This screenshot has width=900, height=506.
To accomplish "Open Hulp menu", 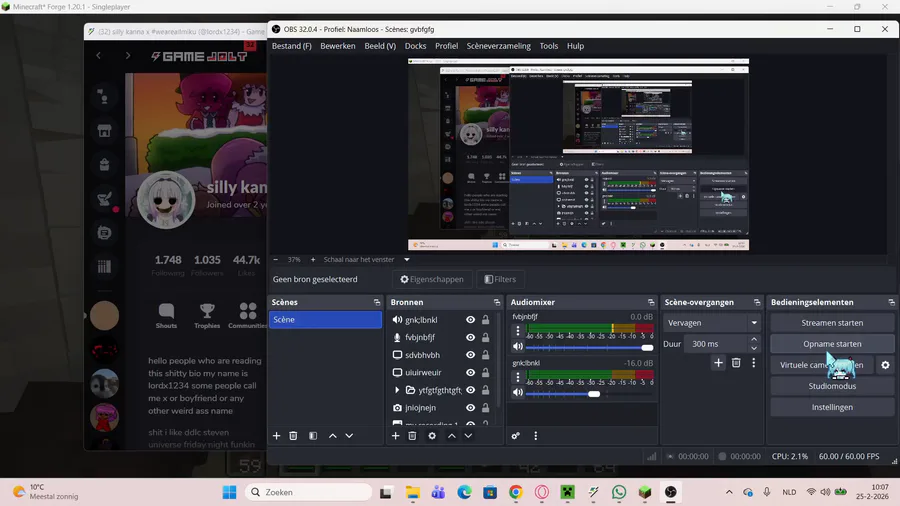I will tap(575, 46).
